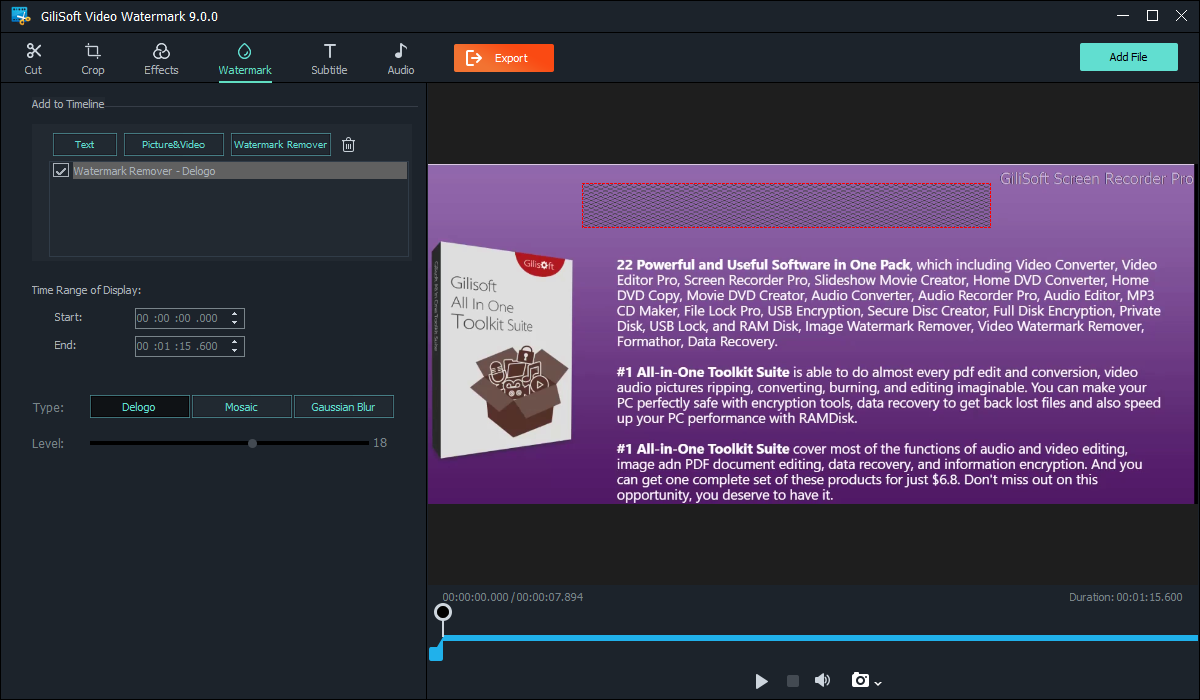Click the Level slider handle
This screenshot has width=1200, height=700.
tap(252, 443)
